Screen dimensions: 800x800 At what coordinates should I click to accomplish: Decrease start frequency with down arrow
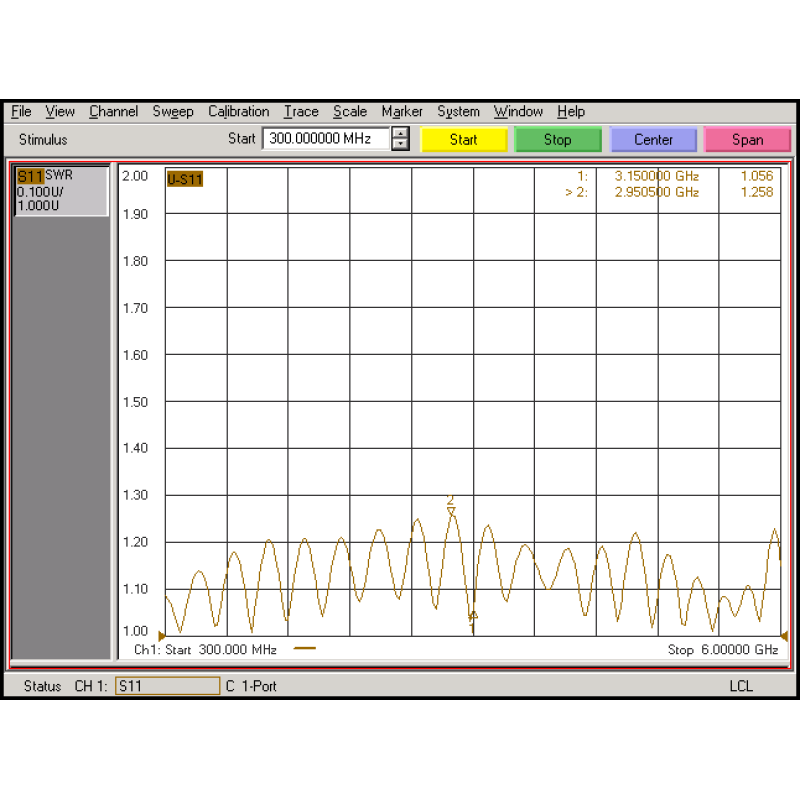[401, 145]
